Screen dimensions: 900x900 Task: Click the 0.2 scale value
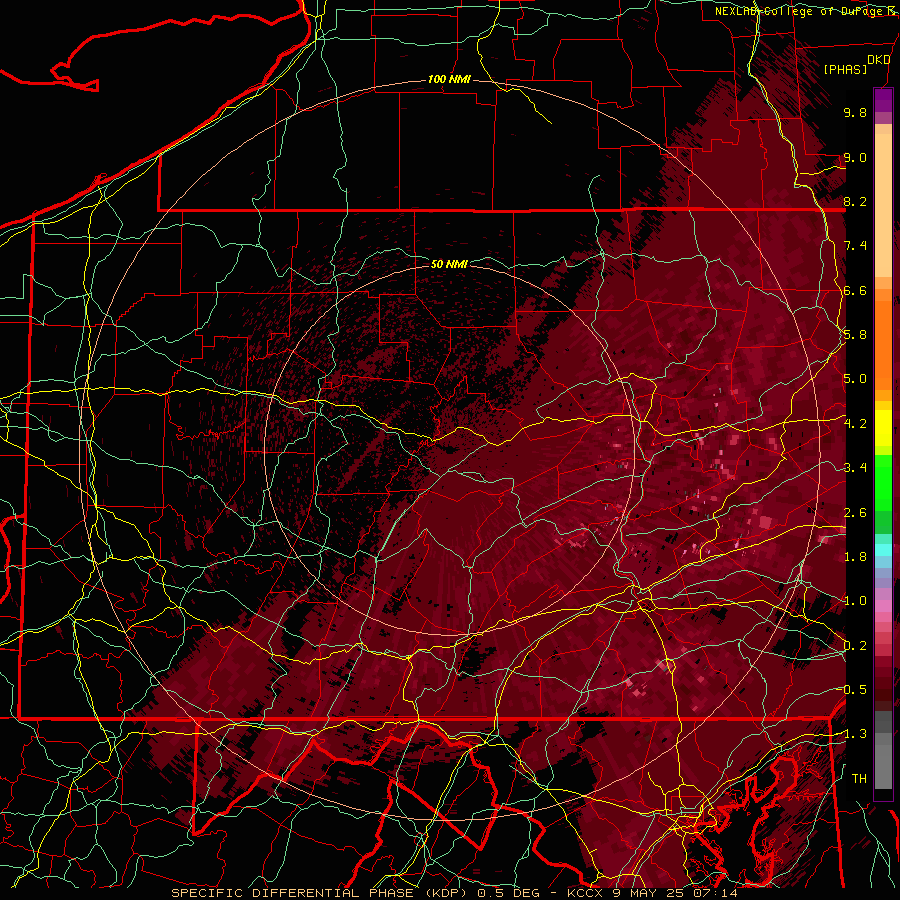click(855, 646)
